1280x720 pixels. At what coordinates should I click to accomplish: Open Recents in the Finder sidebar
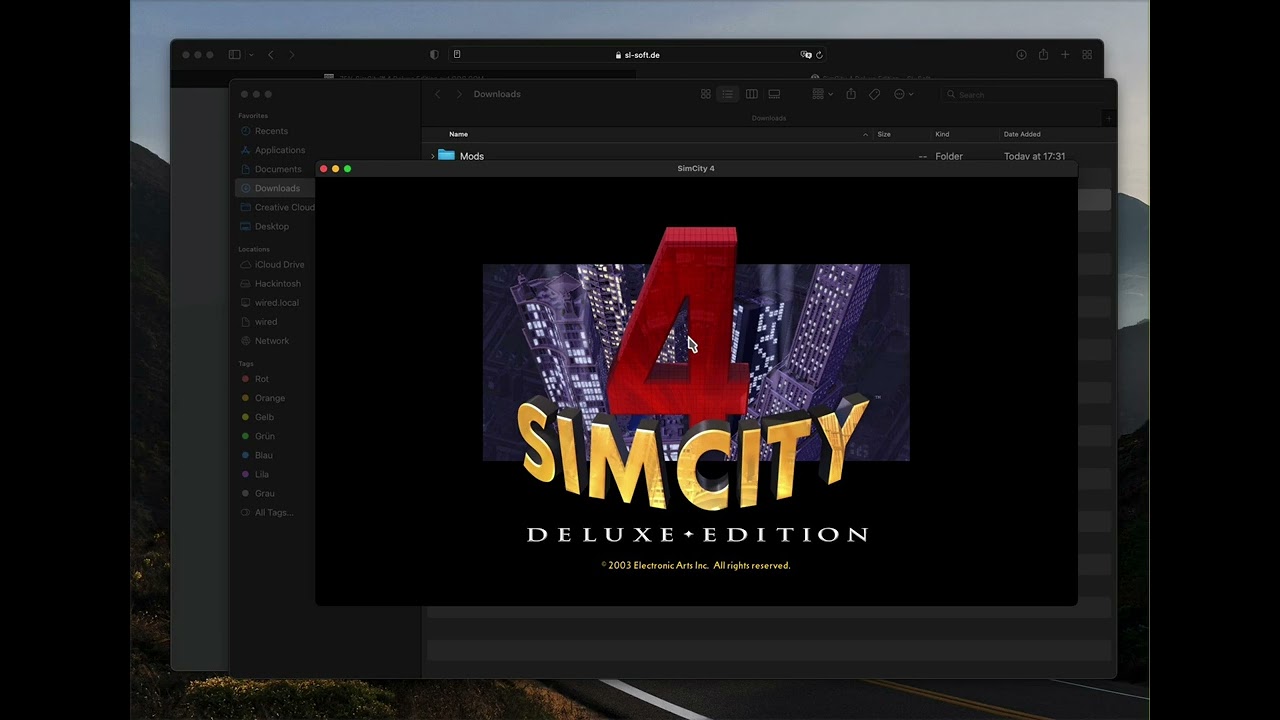(x=271, y=131)
